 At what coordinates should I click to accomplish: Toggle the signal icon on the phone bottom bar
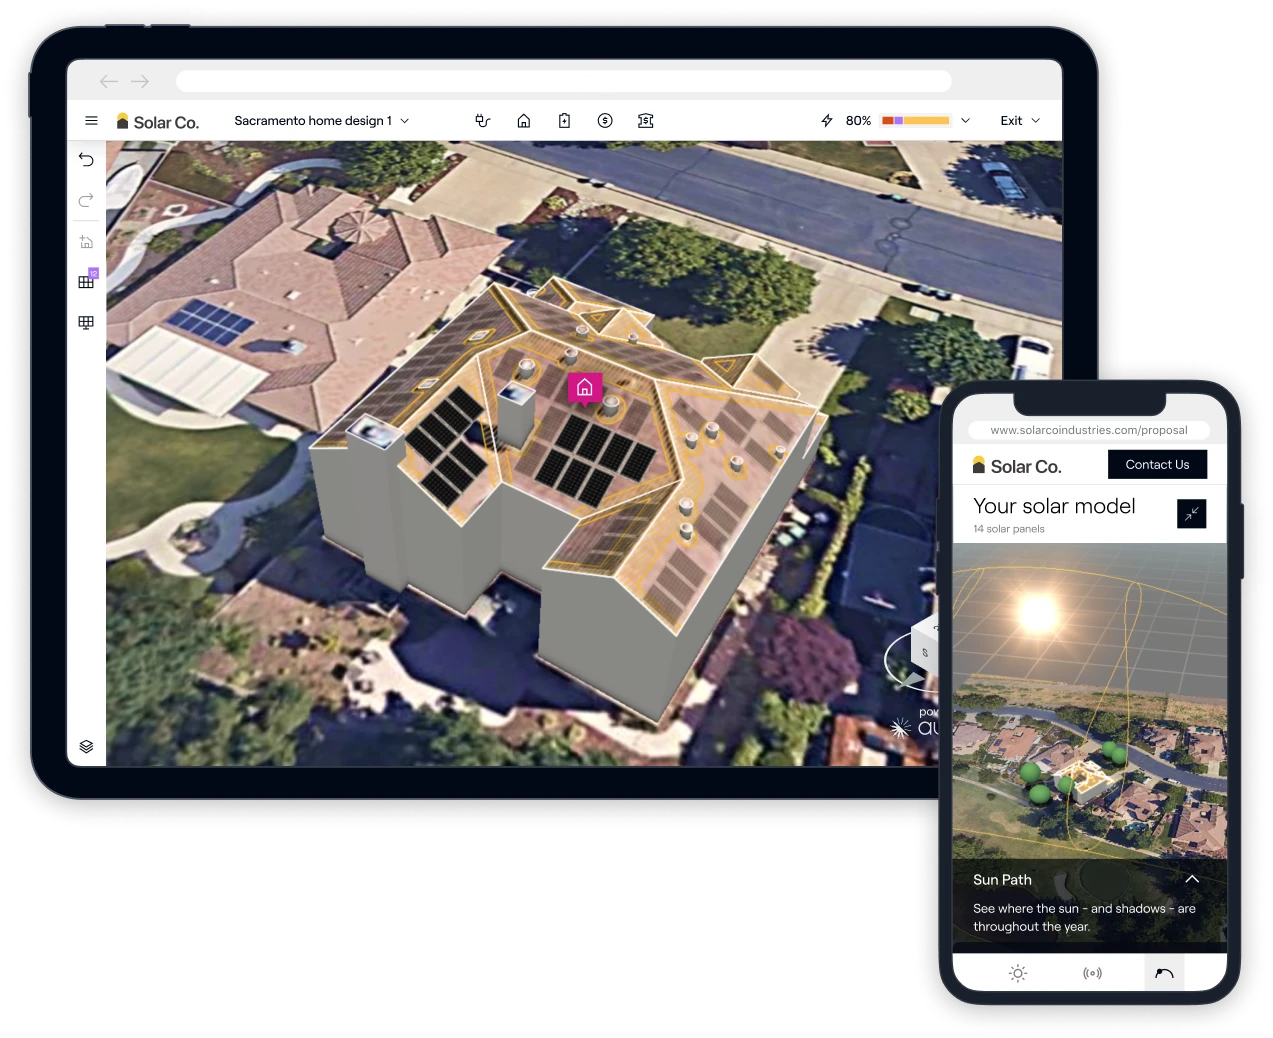point(1092,972)
